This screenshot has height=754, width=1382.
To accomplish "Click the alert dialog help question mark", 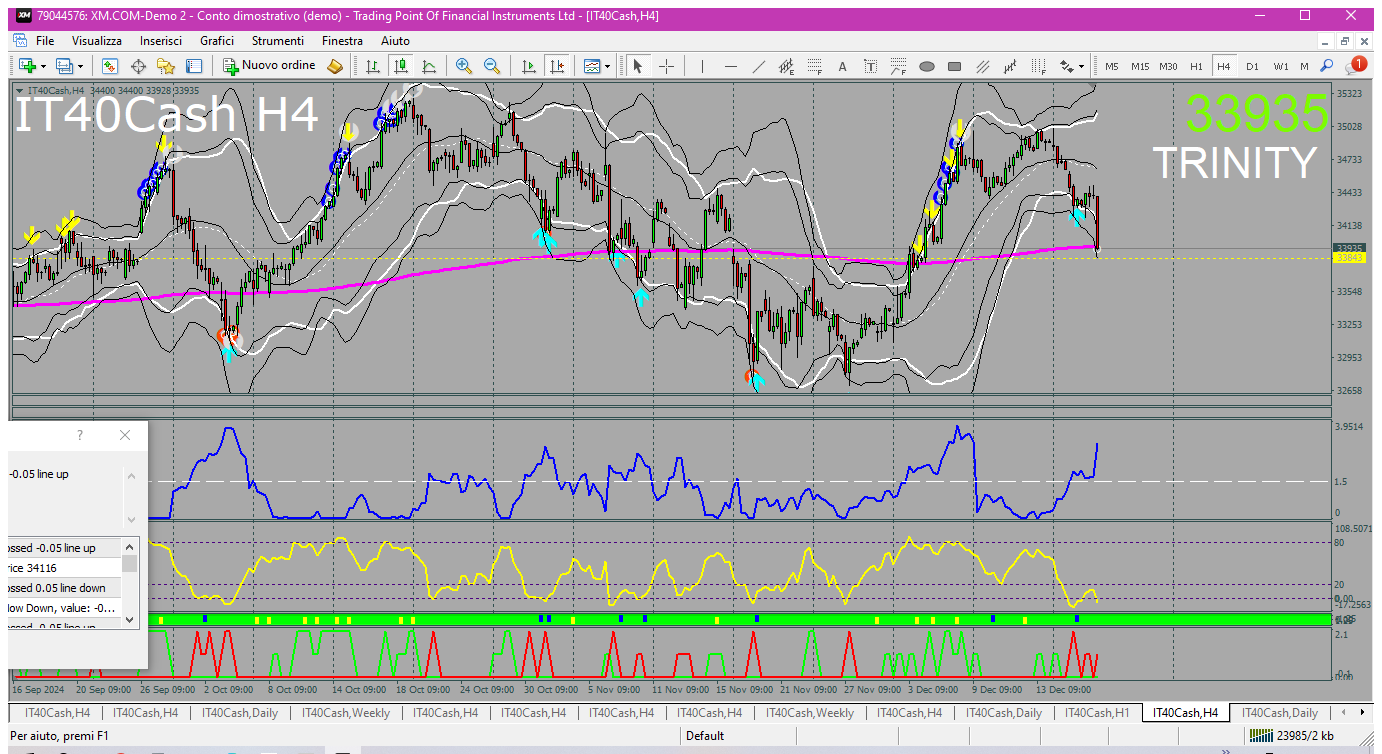I will click(80, 435).
